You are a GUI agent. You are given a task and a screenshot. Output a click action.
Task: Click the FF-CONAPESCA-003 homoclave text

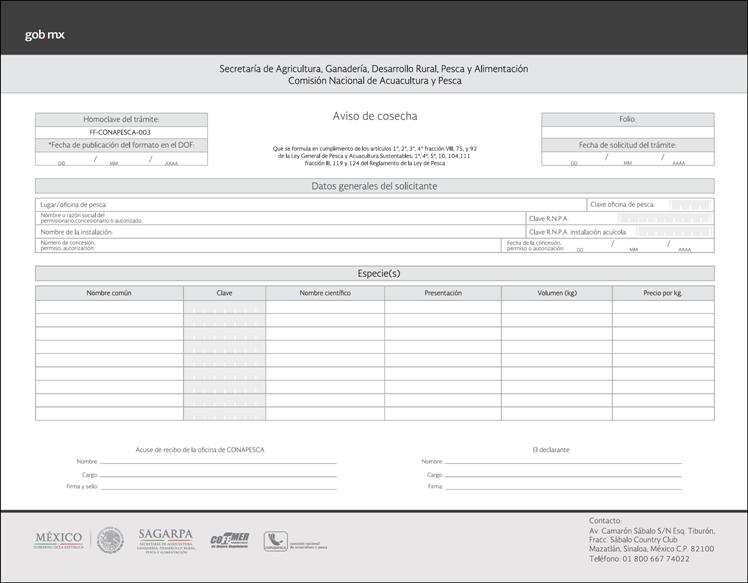point(120,132)
